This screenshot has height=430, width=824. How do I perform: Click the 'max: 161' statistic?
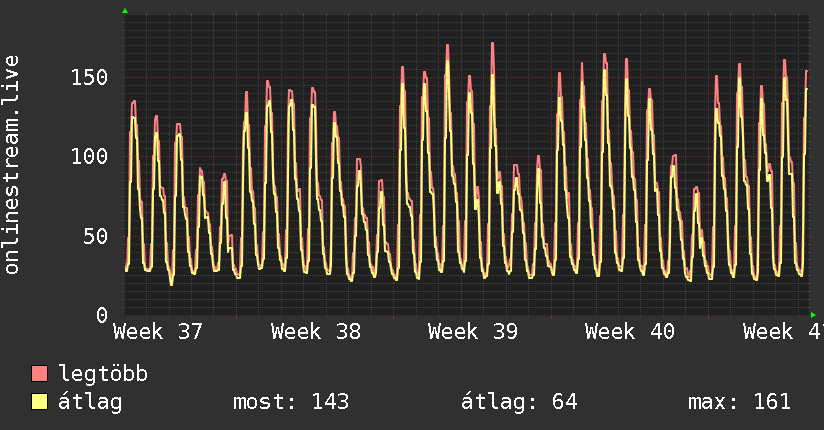tap(739, 402)
